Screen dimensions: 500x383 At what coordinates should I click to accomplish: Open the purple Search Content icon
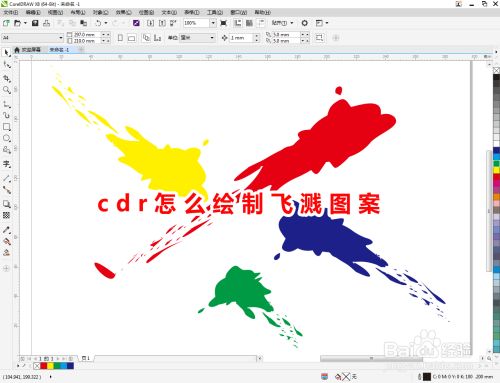point(136,23)
